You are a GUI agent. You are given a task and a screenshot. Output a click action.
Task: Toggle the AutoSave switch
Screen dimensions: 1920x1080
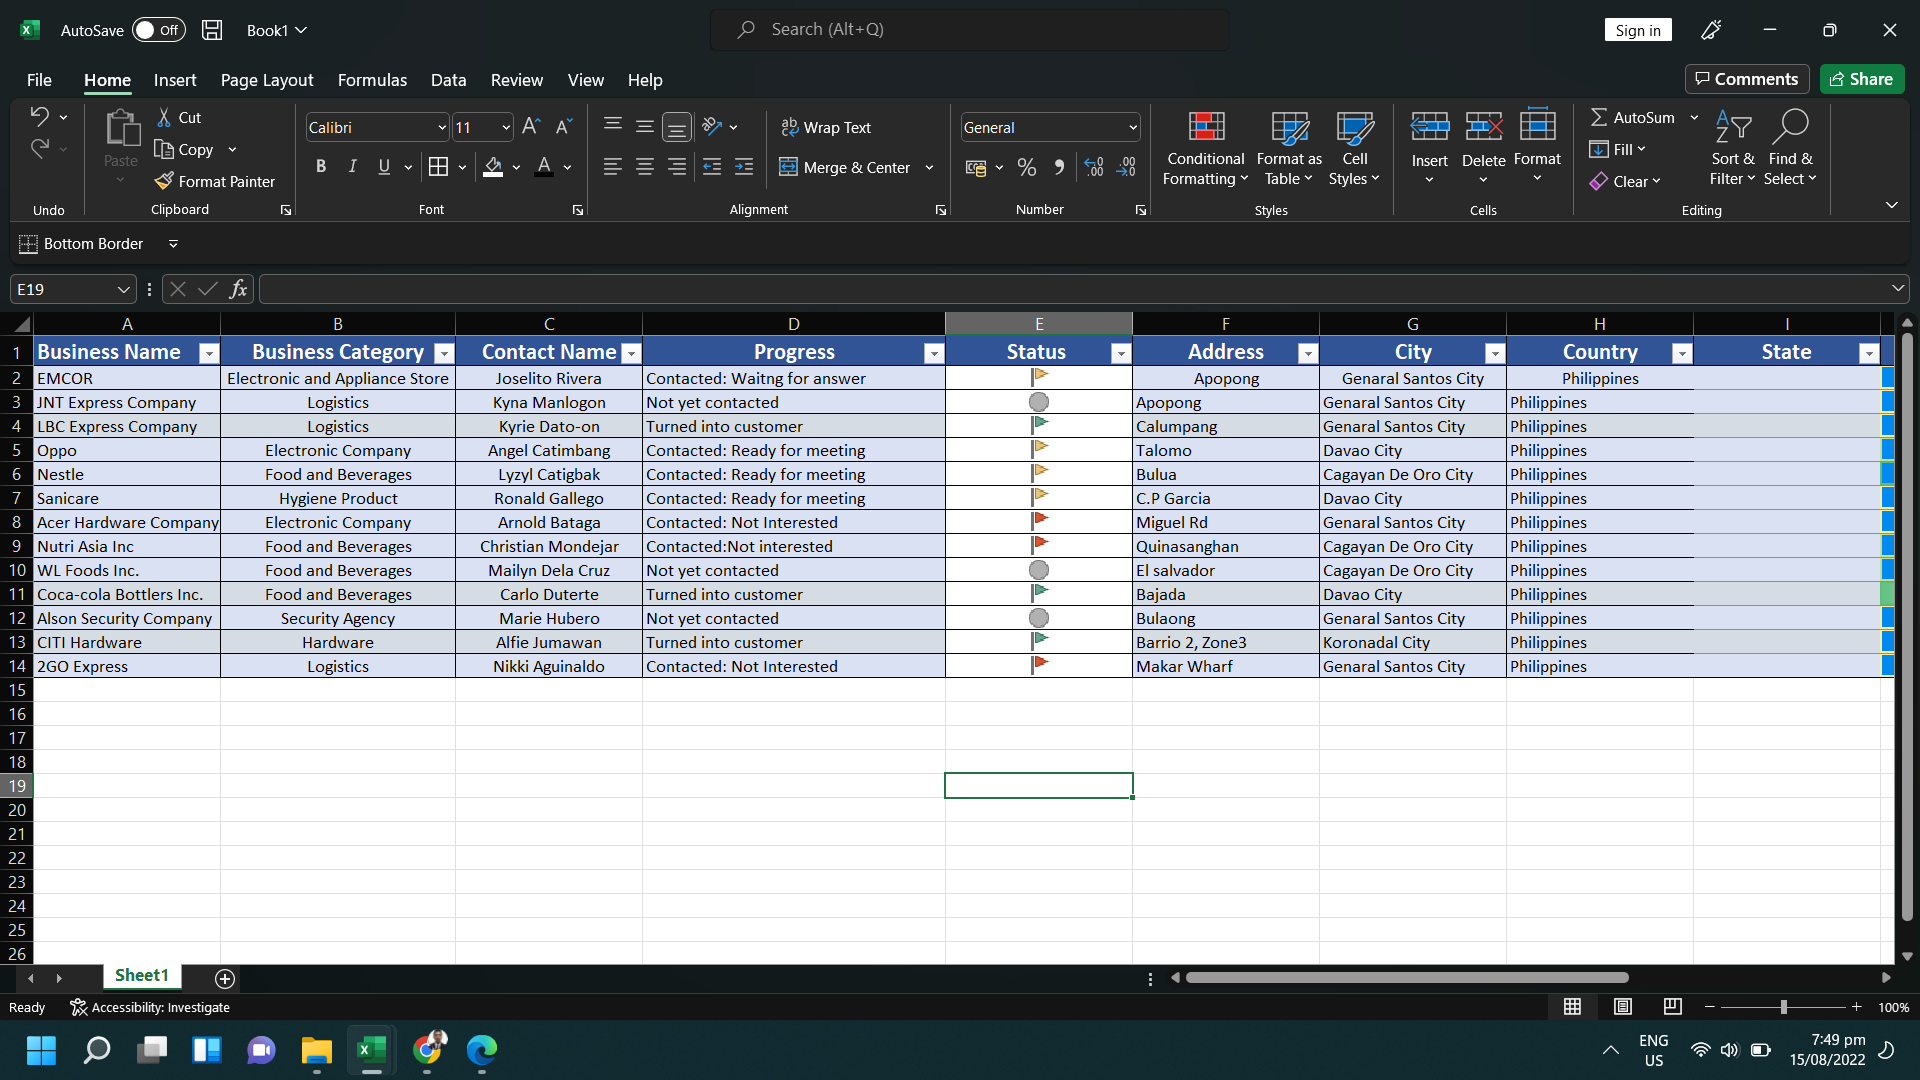pos(158,30)
